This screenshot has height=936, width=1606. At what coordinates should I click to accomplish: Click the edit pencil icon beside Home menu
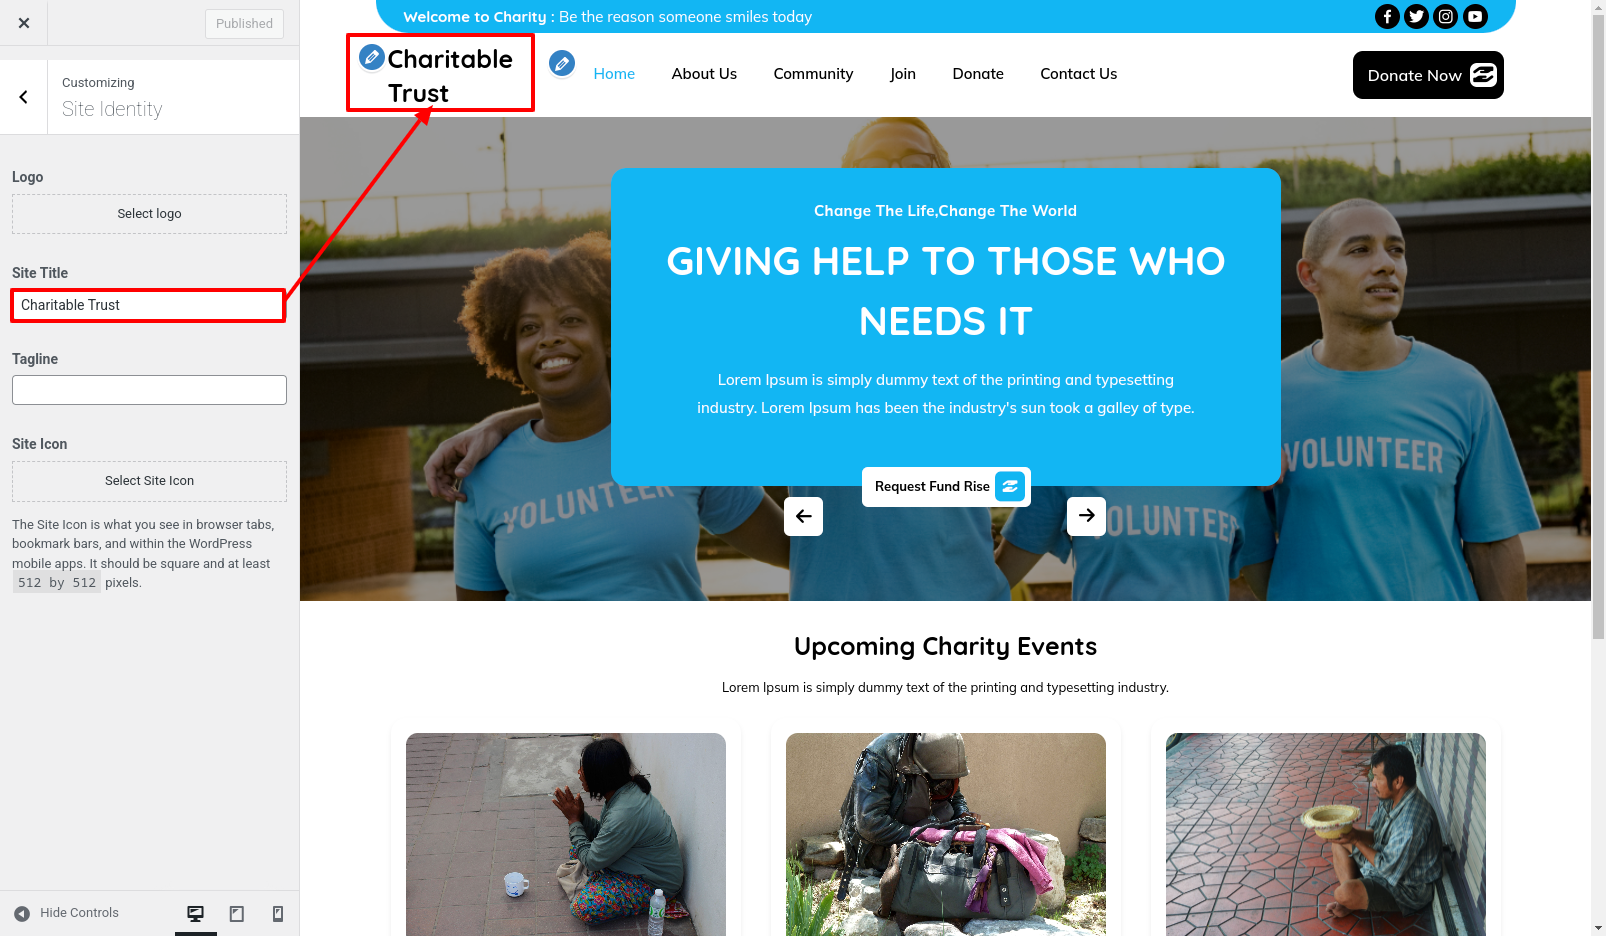[562, 64]
